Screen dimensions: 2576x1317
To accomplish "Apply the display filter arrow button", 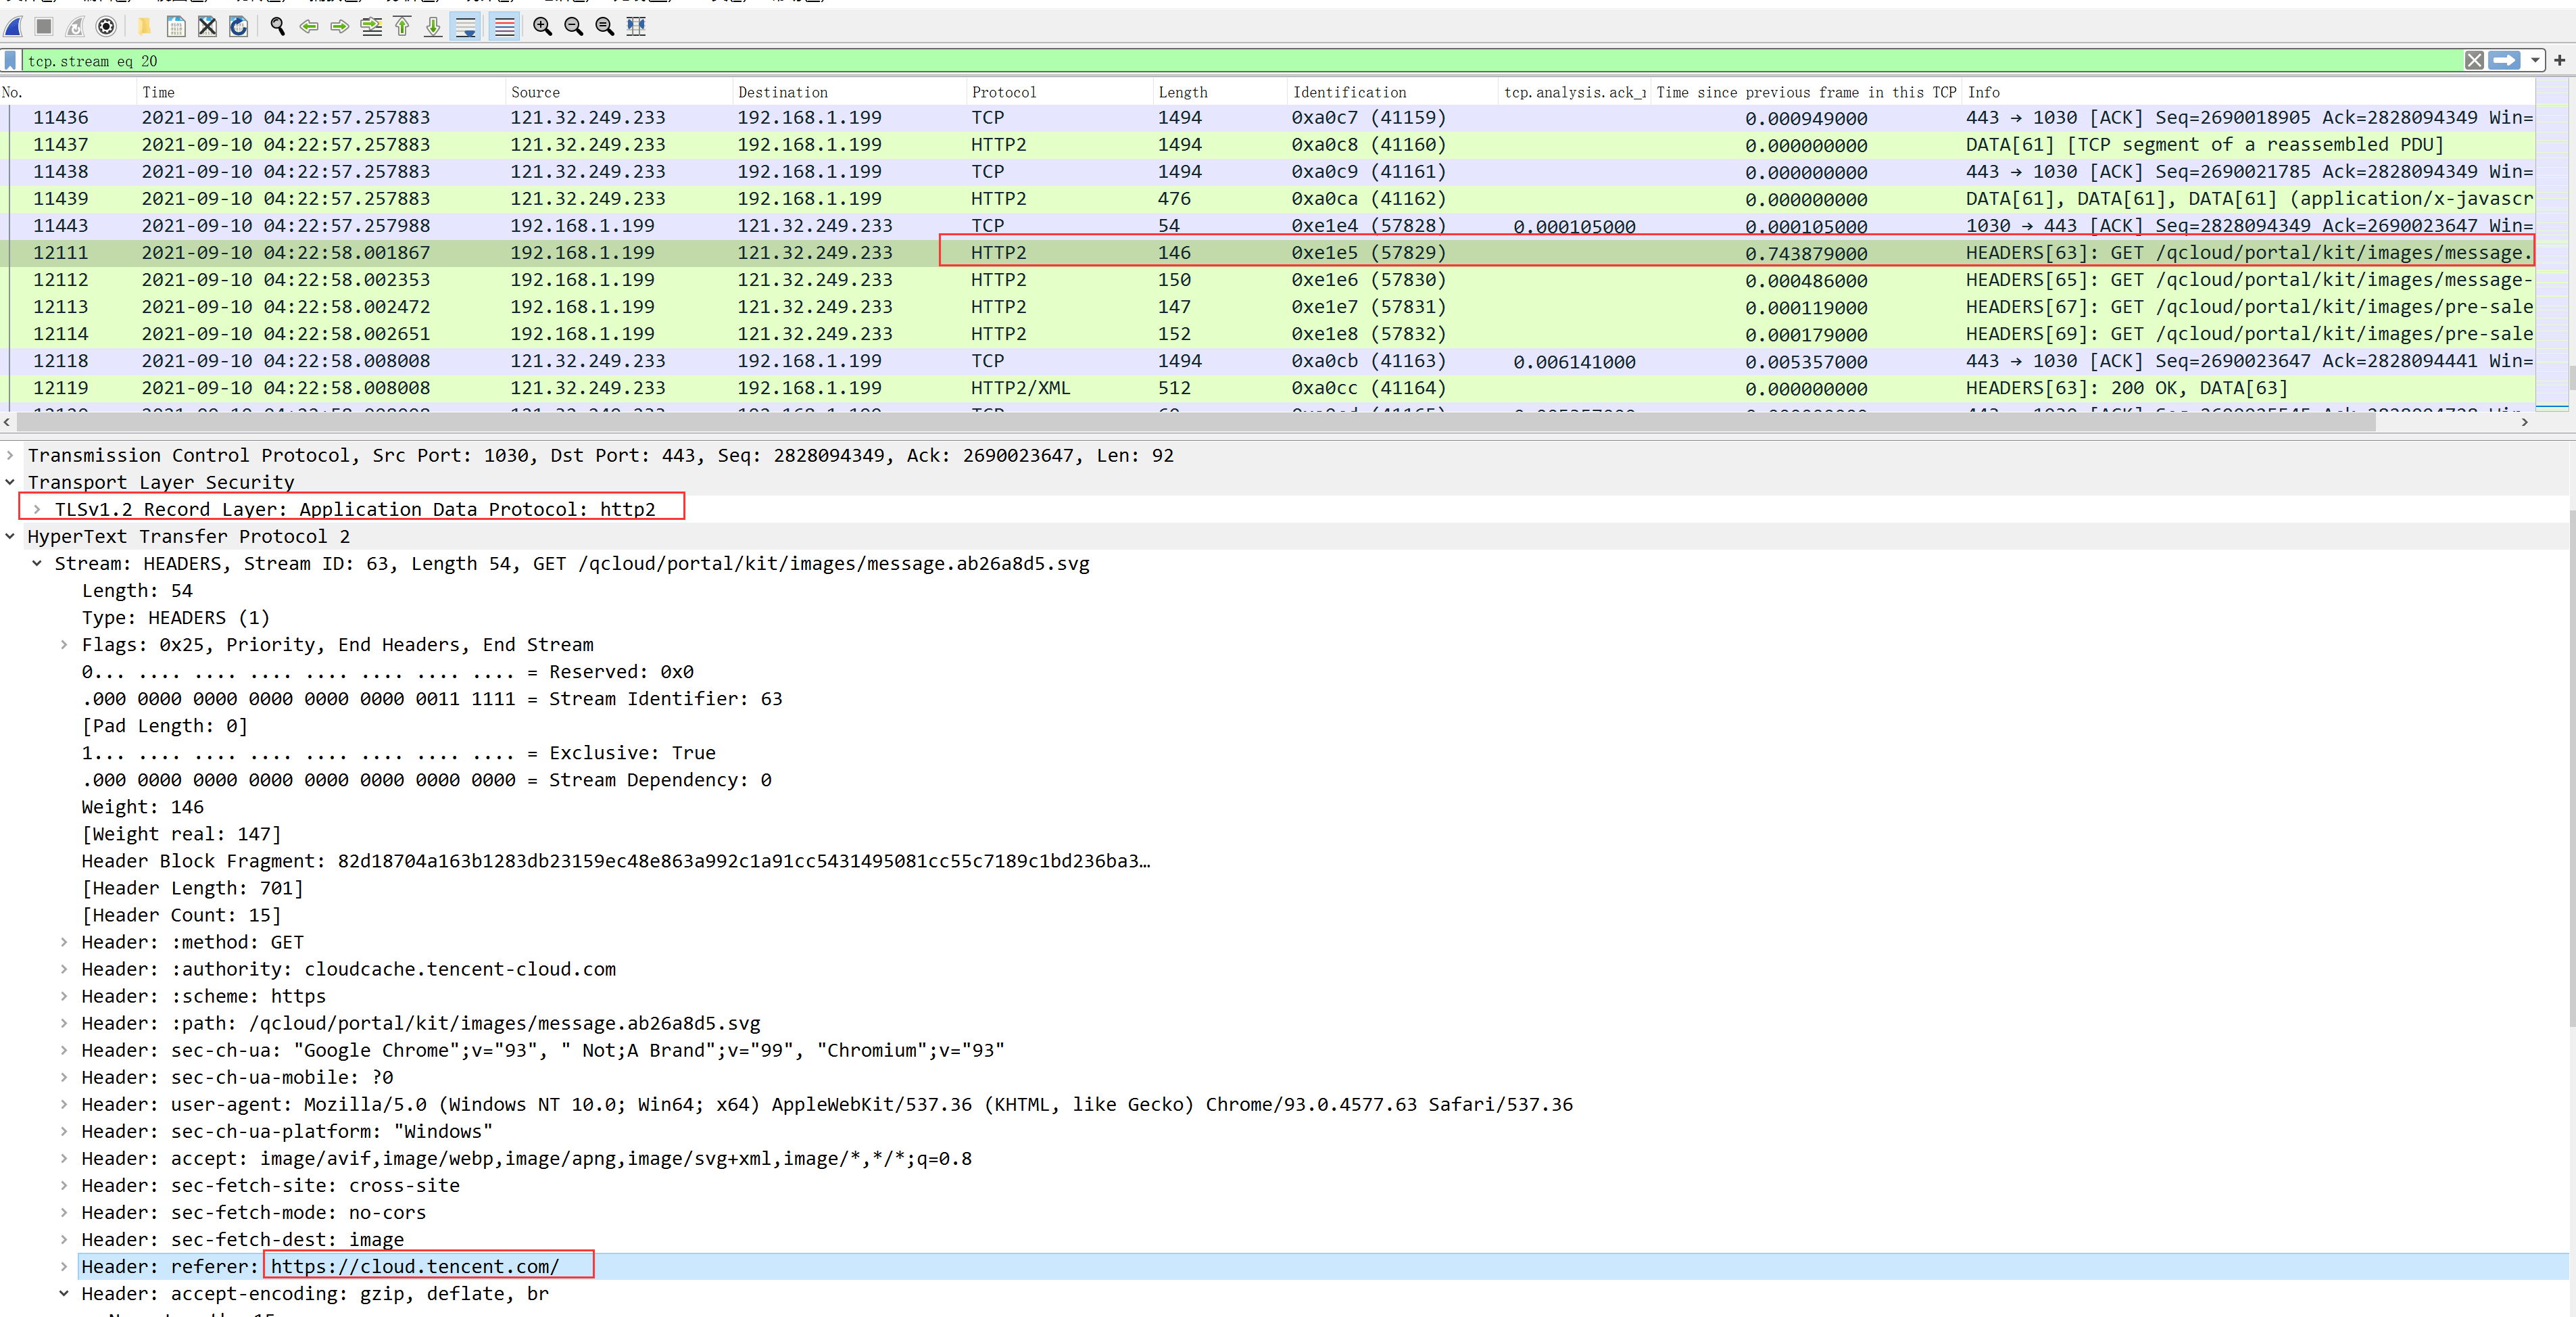I will pyautogui.click(x=2504, y=61).
